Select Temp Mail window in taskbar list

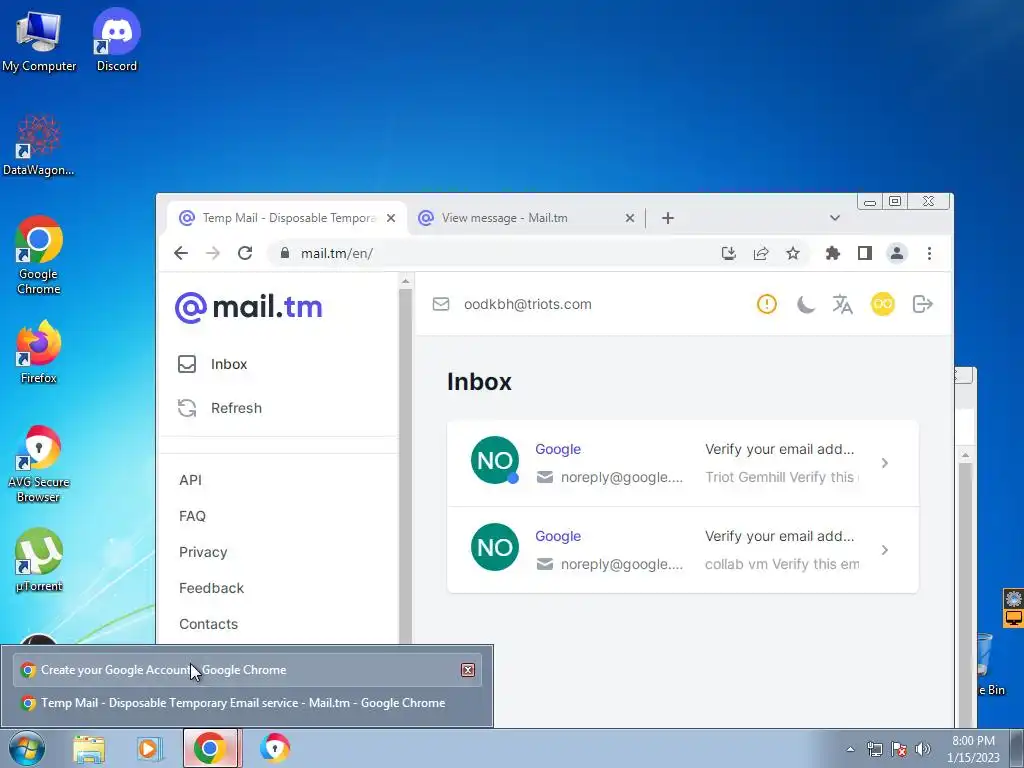(x=247, y=703)
